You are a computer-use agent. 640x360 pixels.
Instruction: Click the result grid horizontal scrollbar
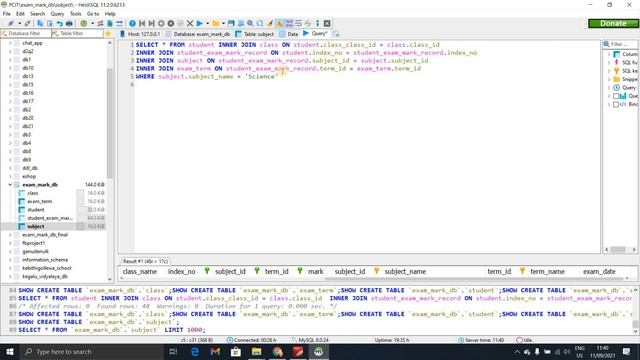[x=476, y=279]
